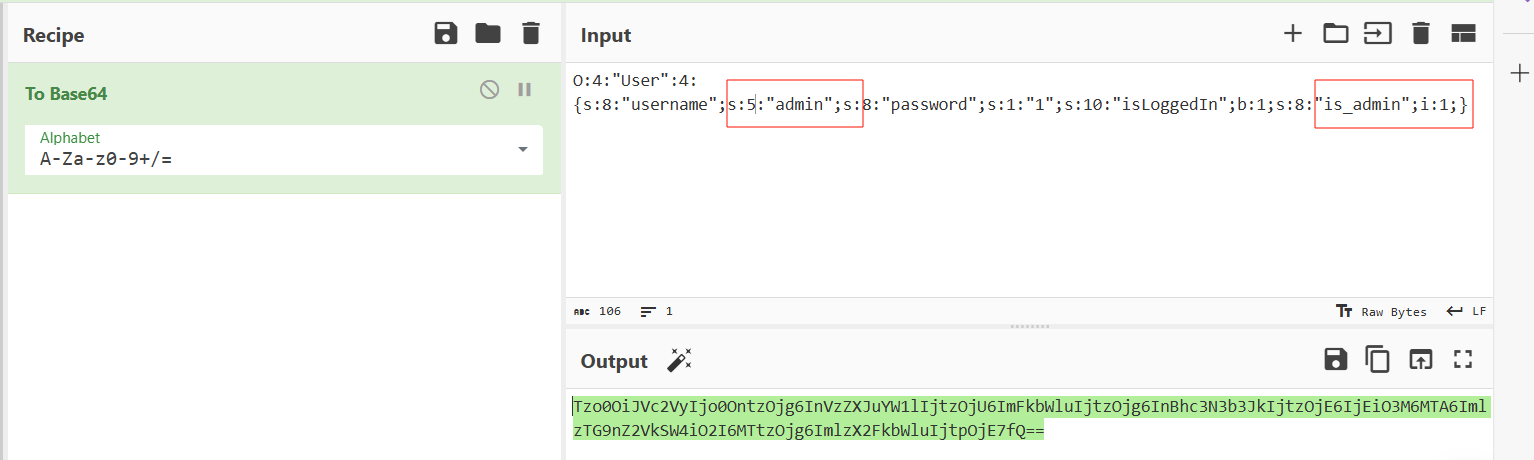Open folder as input
This screenshot has width=1534, height=460.
[1335, 34]
